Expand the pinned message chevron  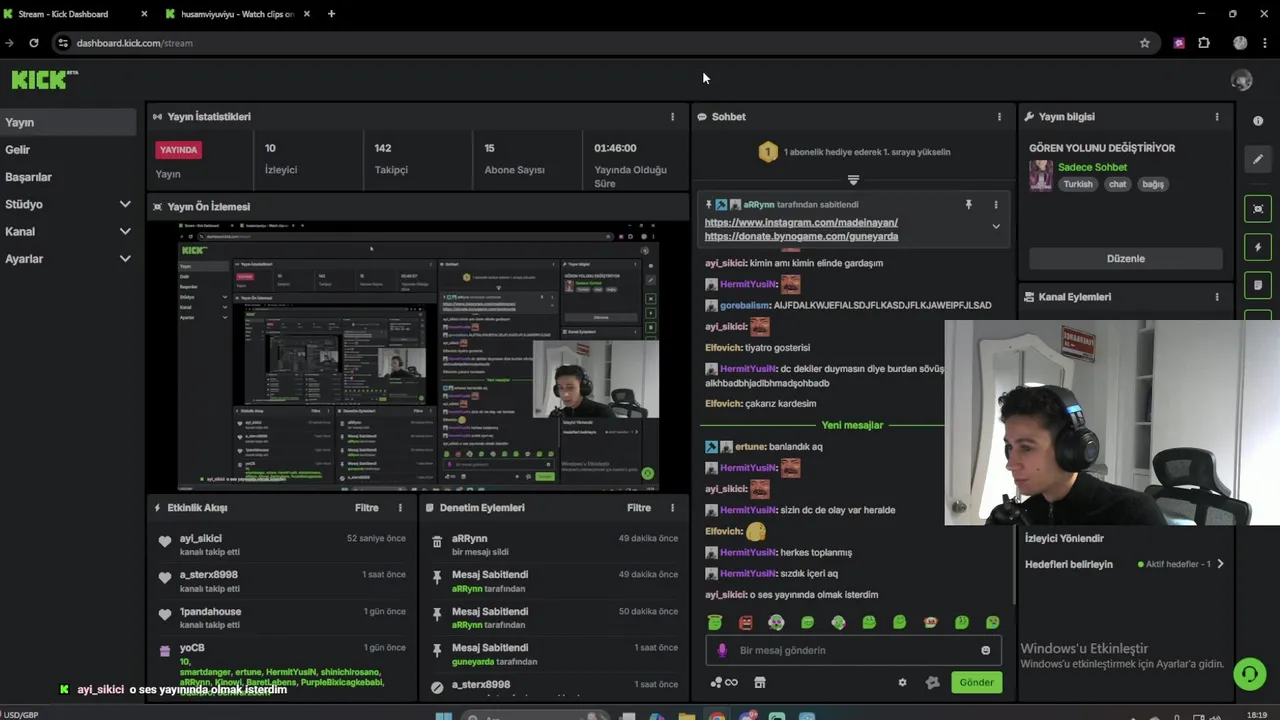pyautogui.click(x=996, y=227)
